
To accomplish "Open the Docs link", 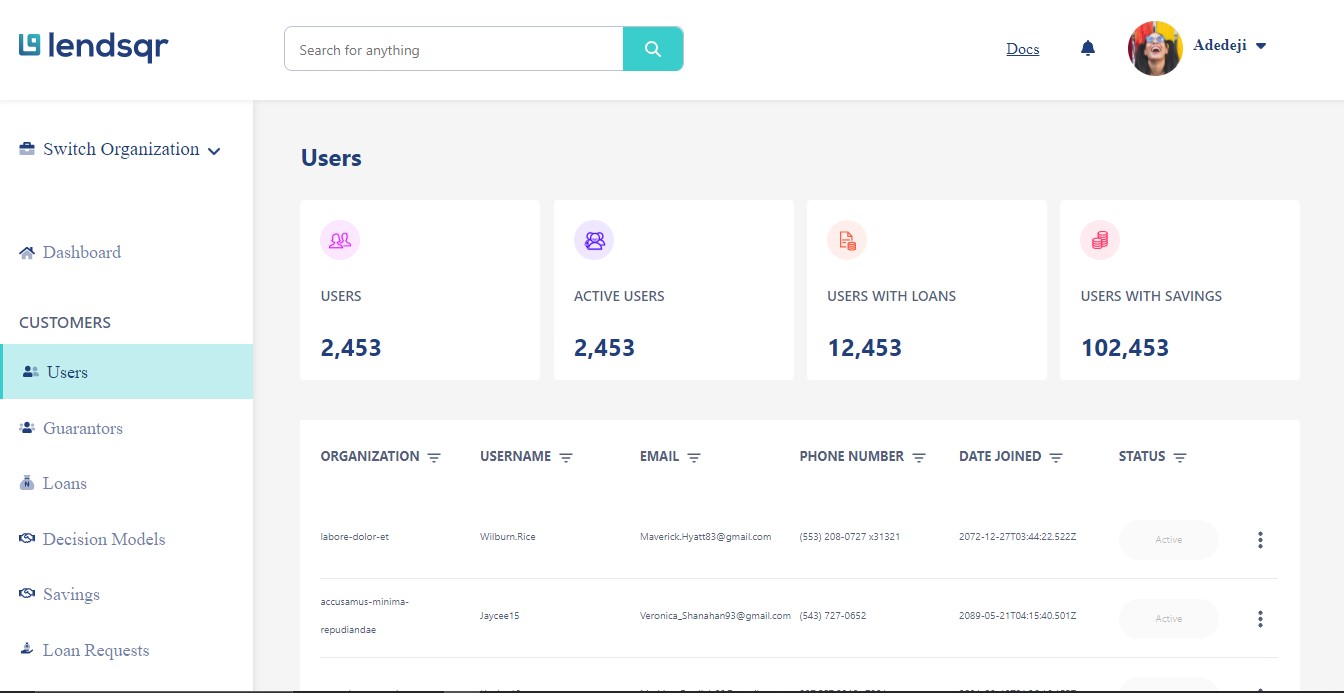I will tap(1022, 49).
